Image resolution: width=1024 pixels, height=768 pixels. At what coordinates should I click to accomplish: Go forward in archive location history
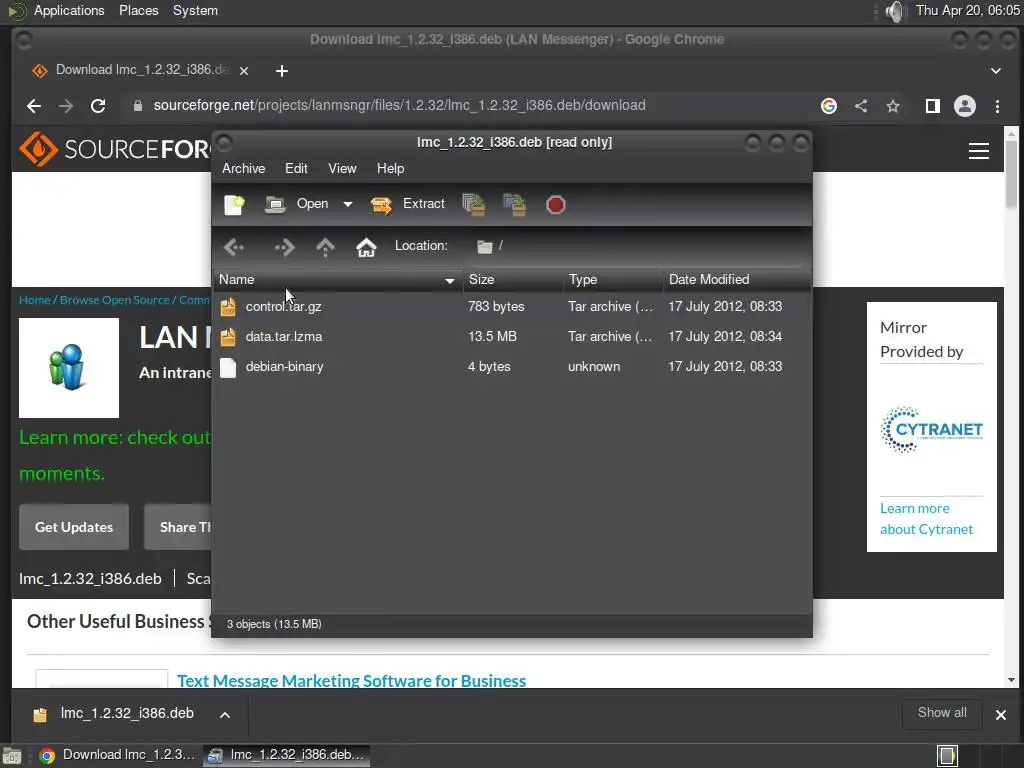click(284, 247)
